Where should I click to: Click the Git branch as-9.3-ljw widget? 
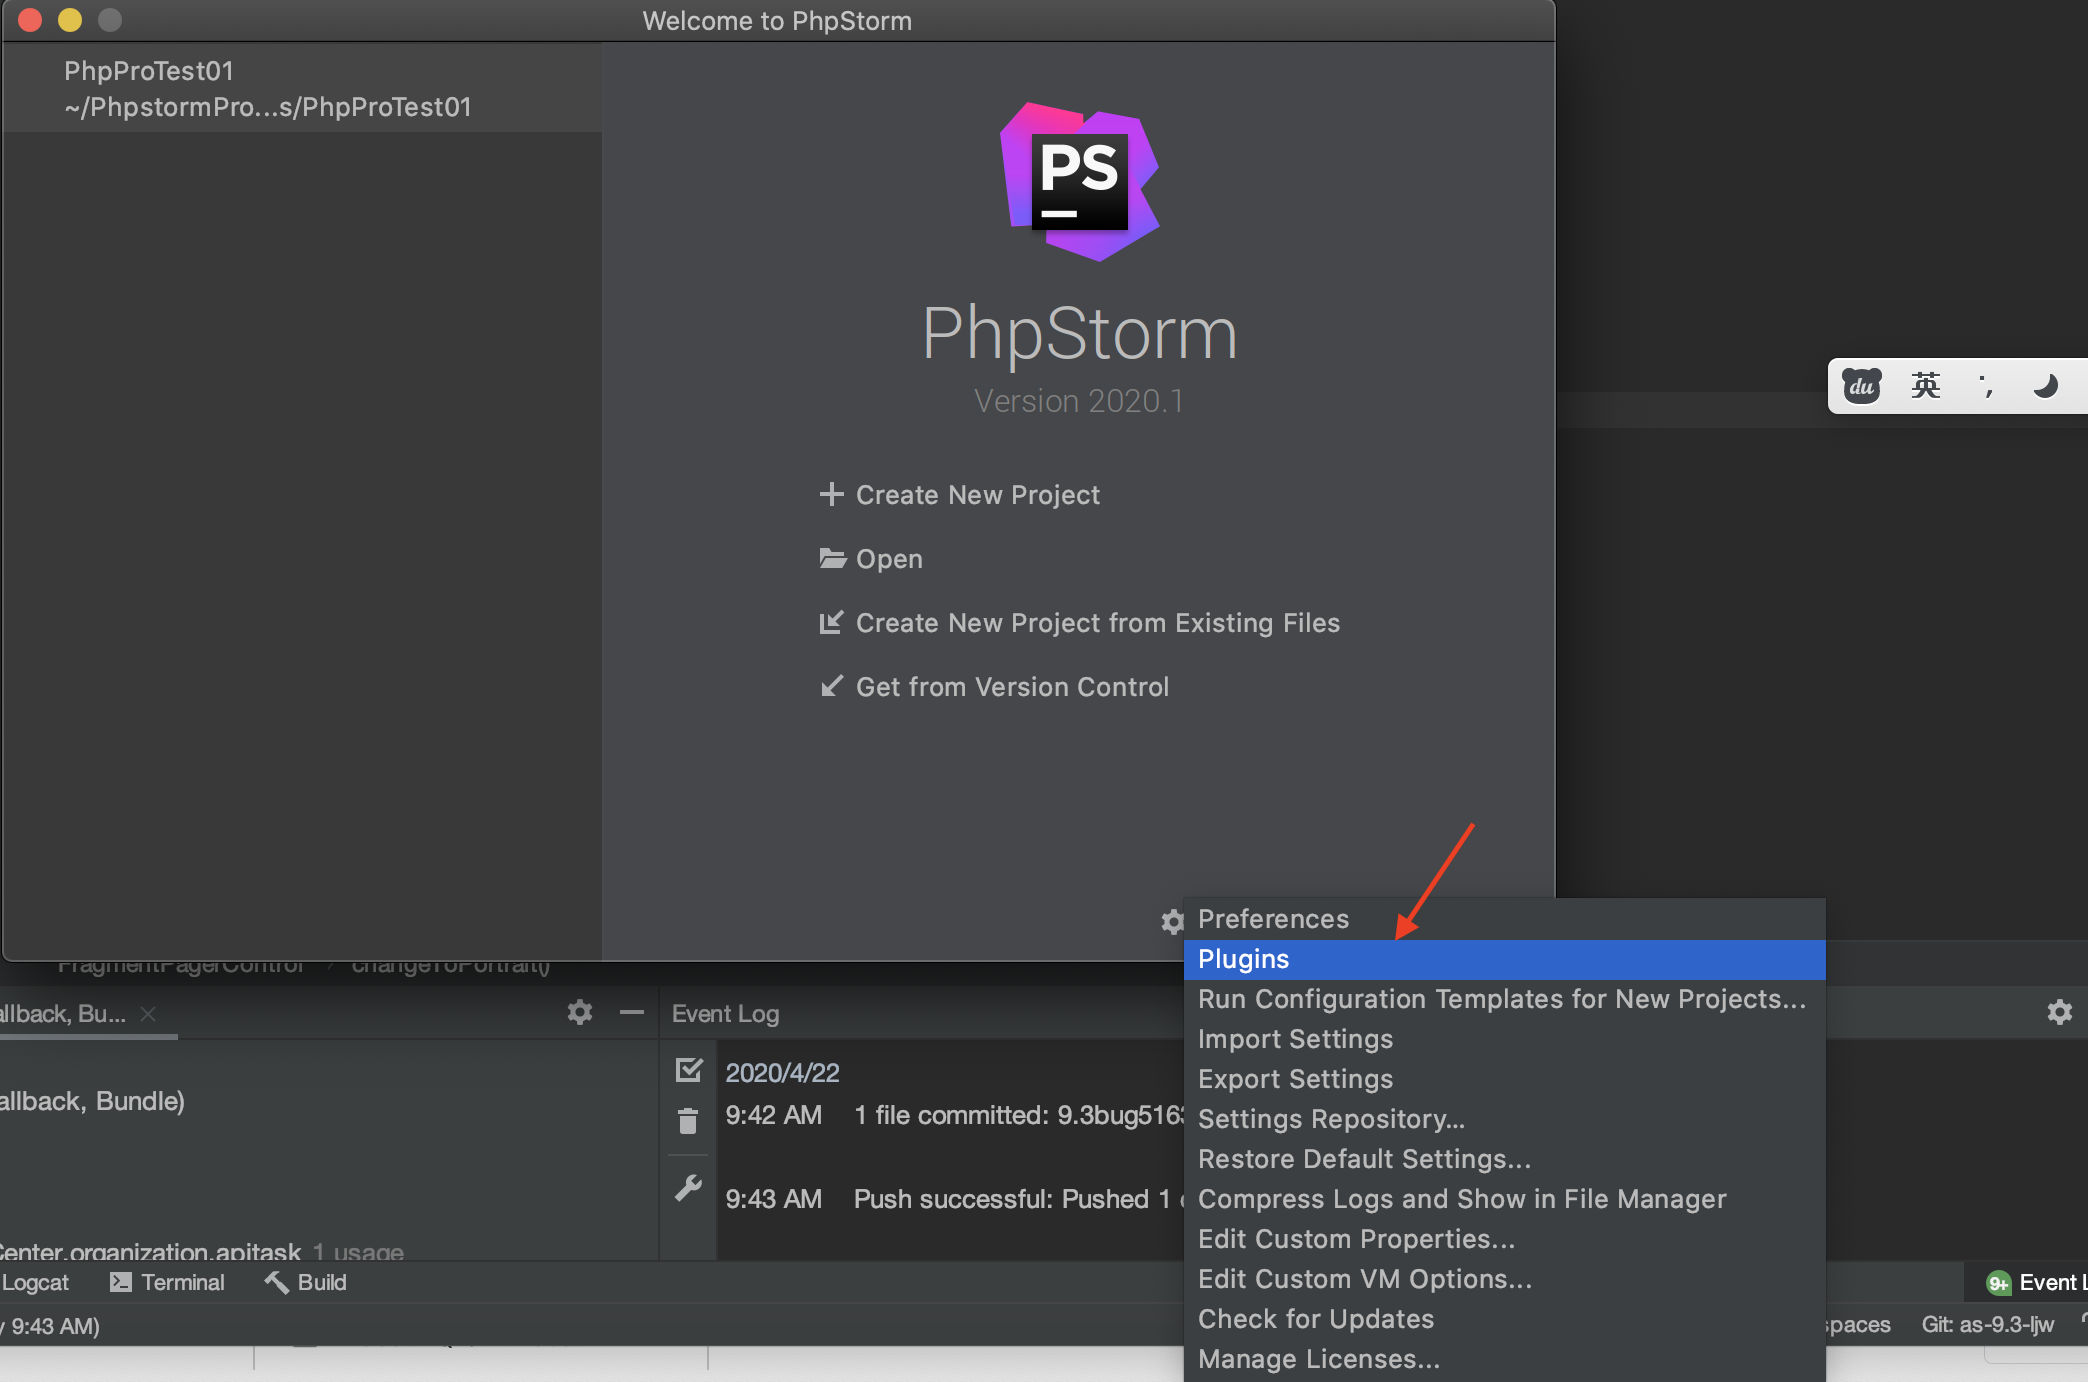point(1987,1325)
